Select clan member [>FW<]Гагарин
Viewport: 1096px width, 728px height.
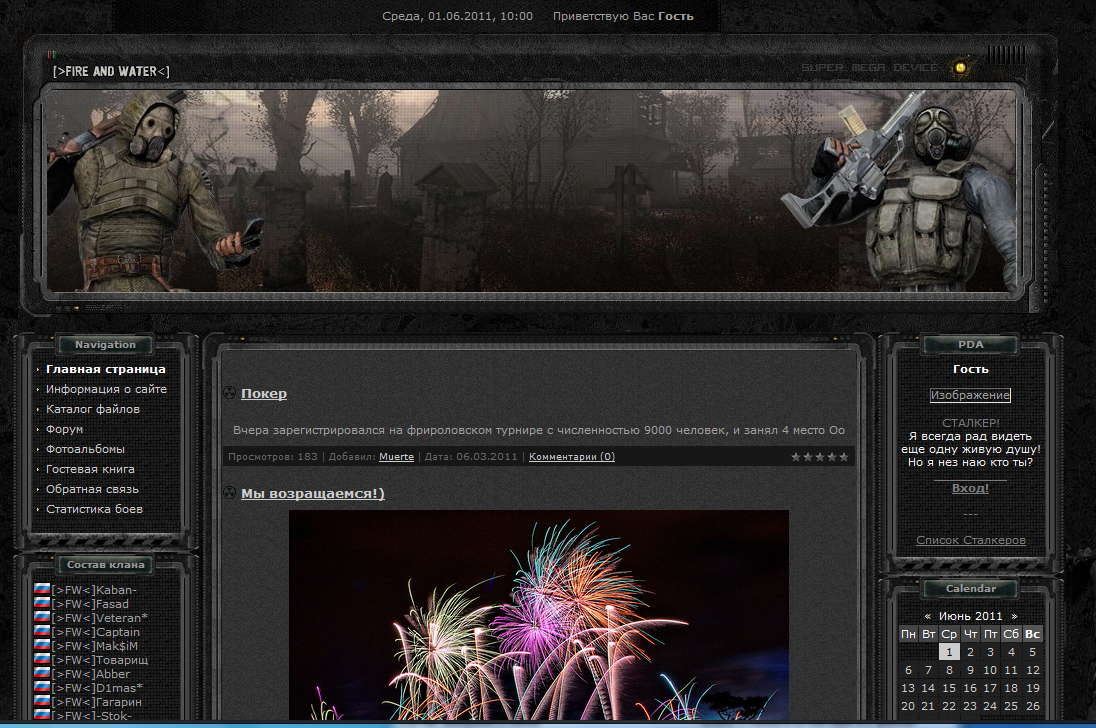click(96, 702)
